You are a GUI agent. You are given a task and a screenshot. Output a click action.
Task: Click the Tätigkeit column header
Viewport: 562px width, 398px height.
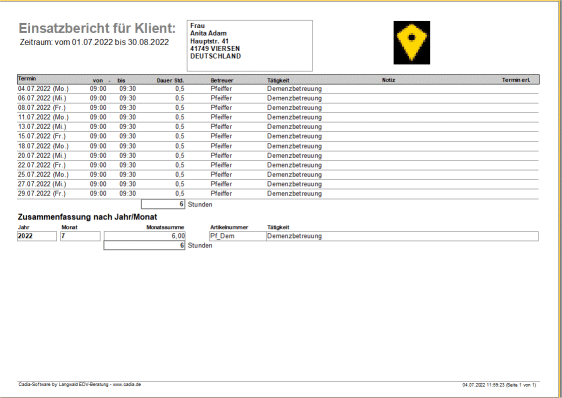[278, 80]
